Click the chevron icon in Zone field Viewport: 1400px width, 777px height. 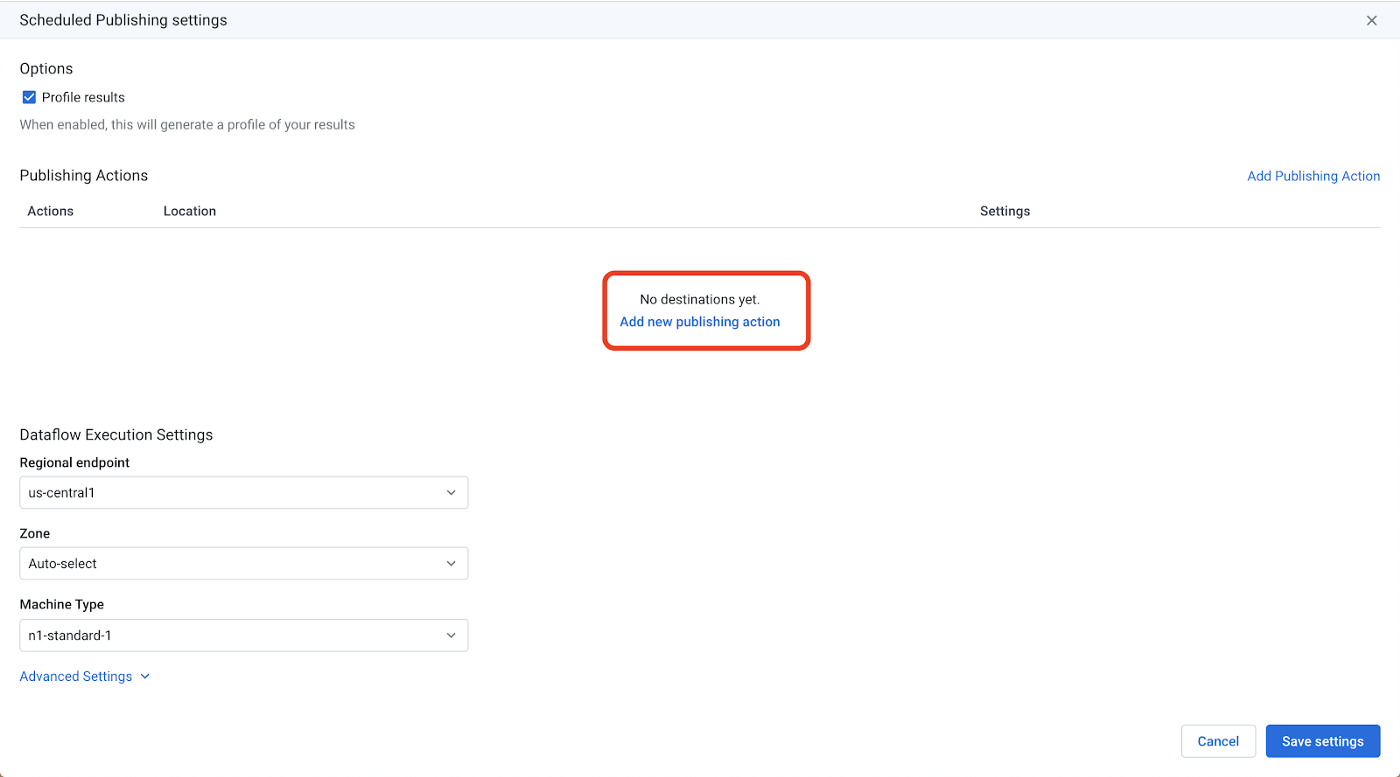[451, 564]
